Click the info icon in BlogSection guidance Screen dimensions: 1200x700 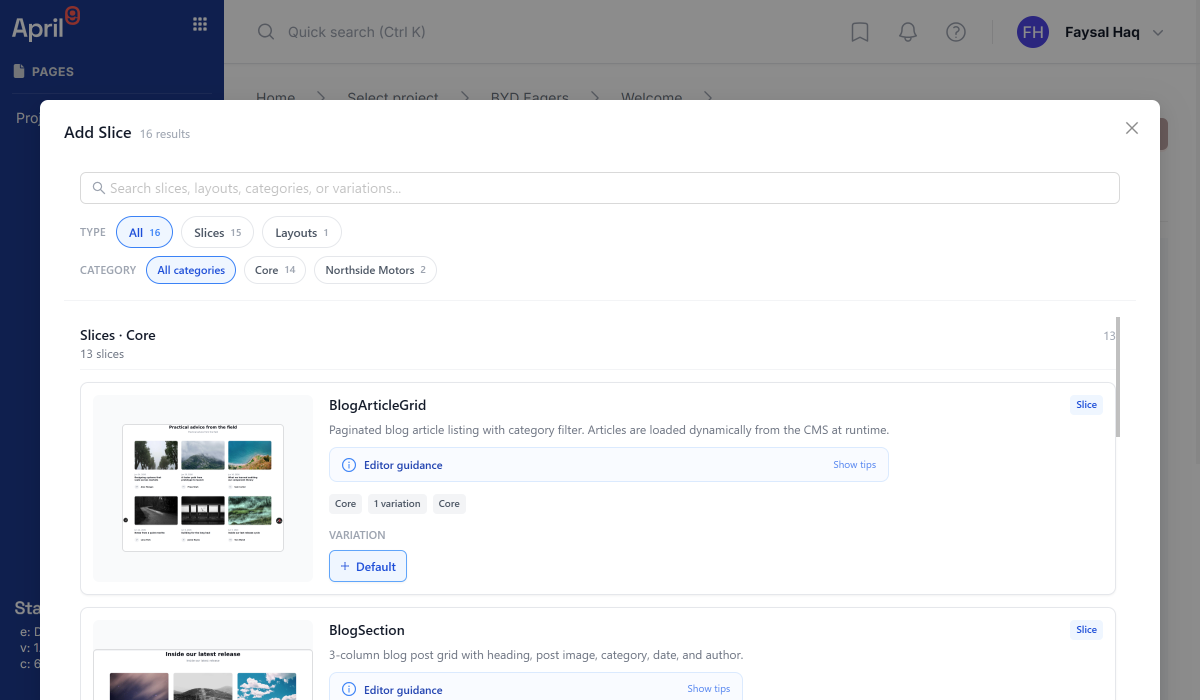click(349, 689)
